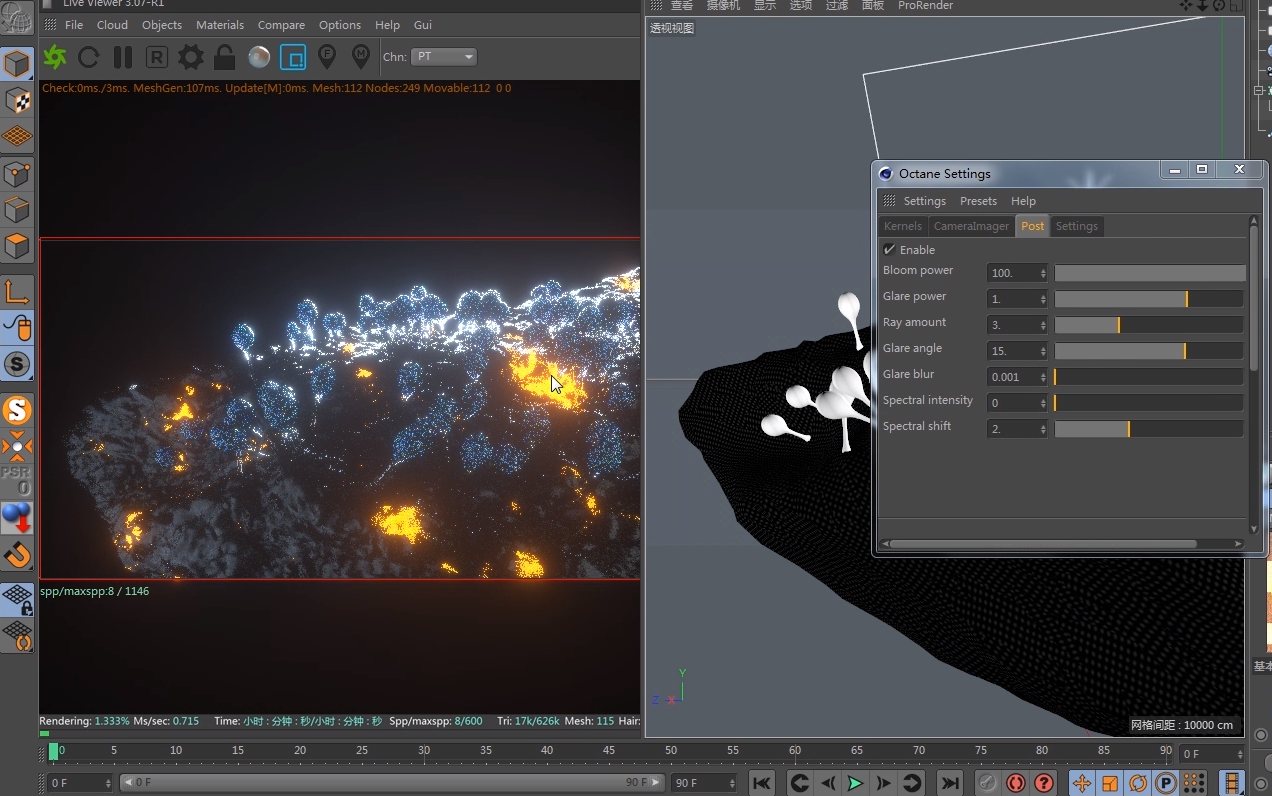Image resolution: width=1272 pixels, height=796 pixels.
Task: Select Polygons mode icon
Action: (x=18, y=246)
